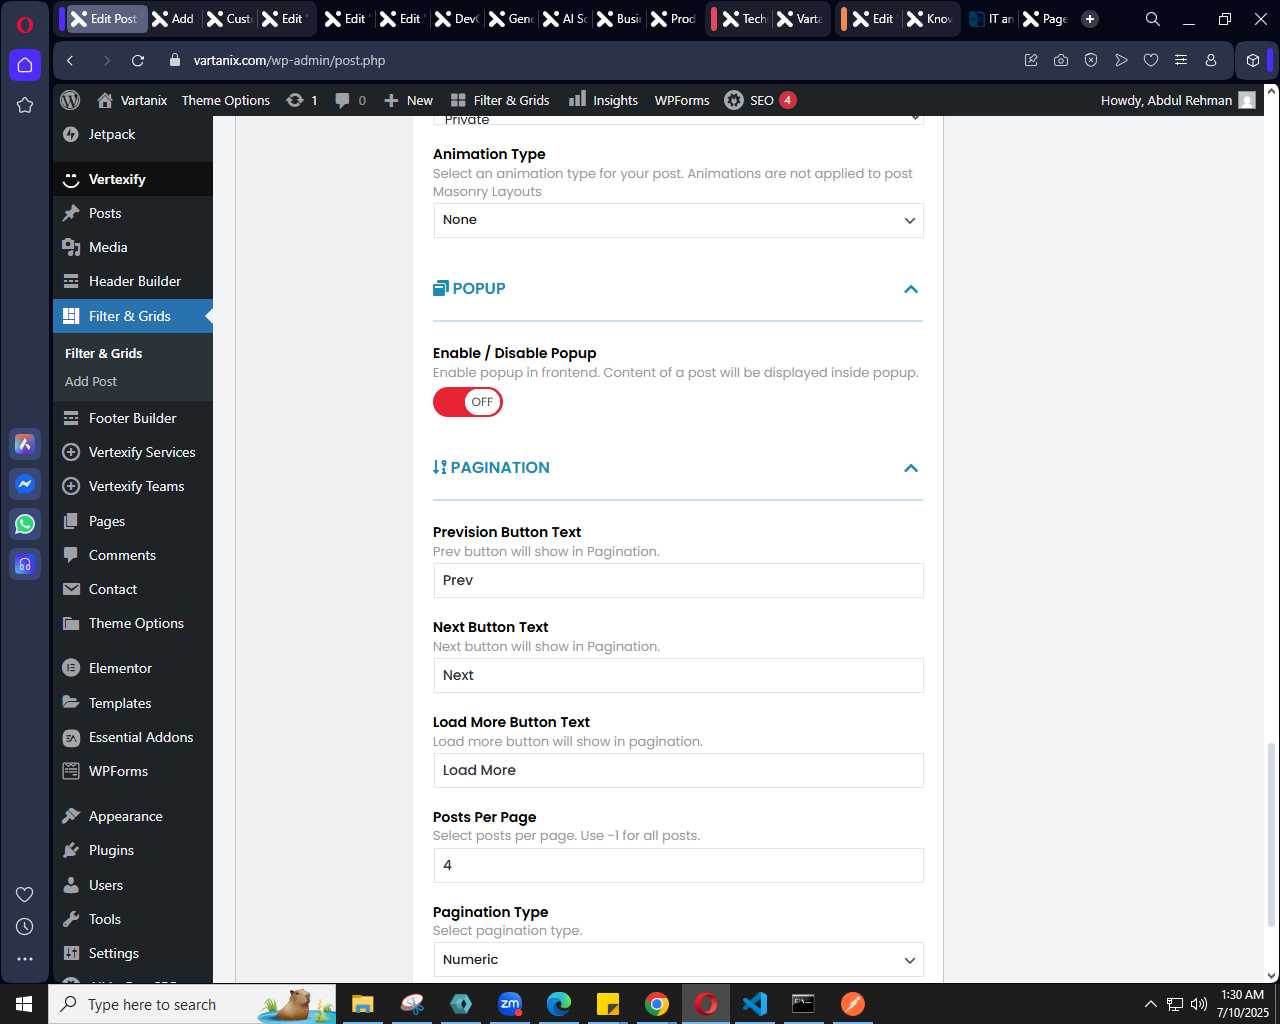The width and height of the screenshot is (1280, 1024).
Task: Open comments bubble in admin bar
Action: (351, 100)
